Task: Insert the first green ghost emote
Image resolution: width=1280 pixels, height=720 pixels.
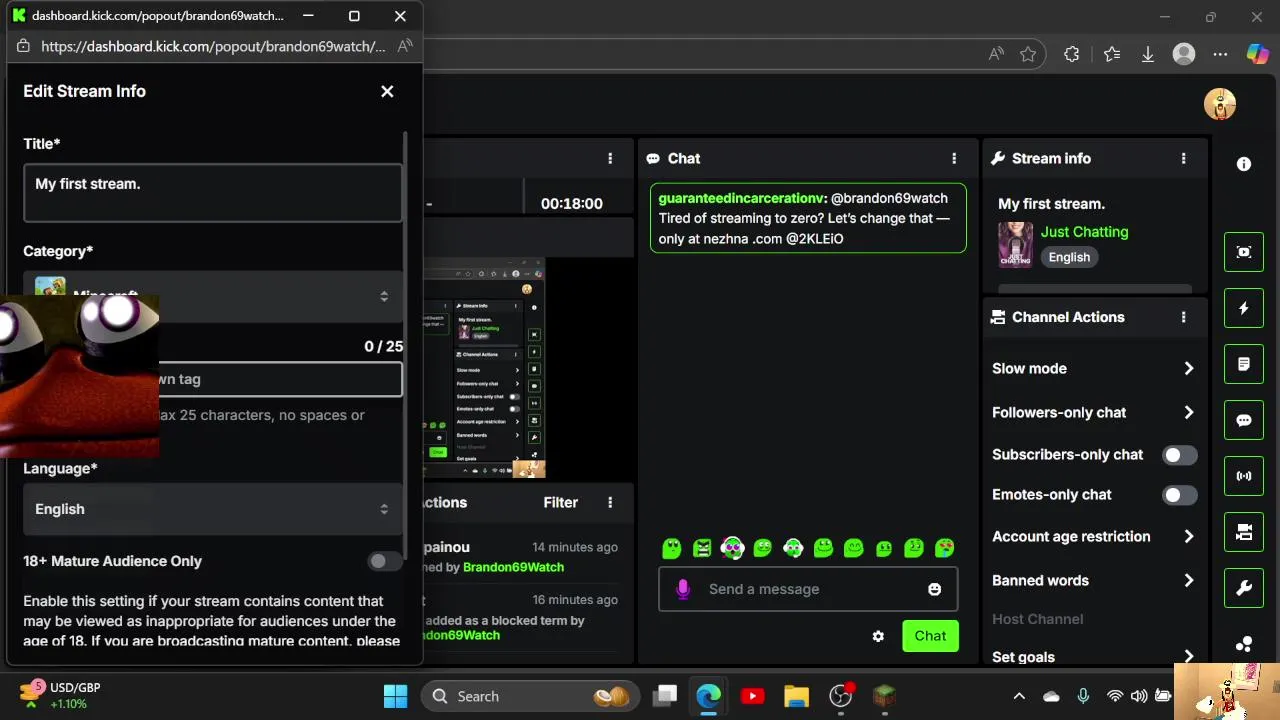Action: (672, 548)
